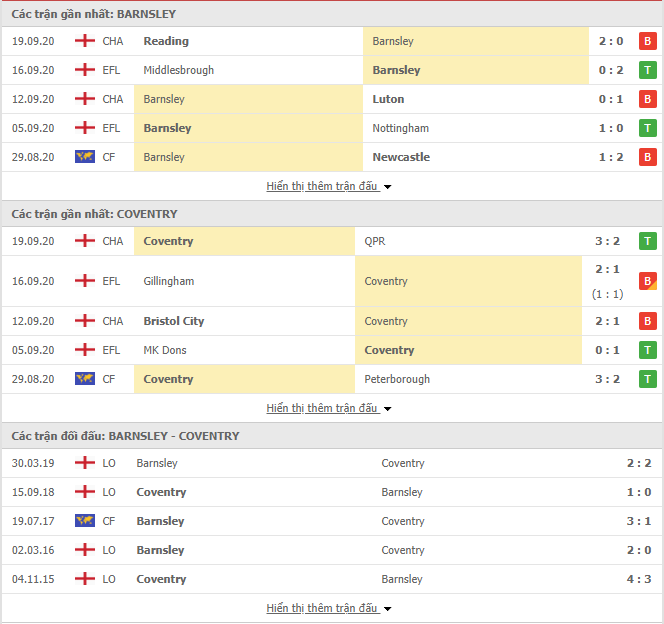Click the red B badge for Reading match

pos(647,41)
